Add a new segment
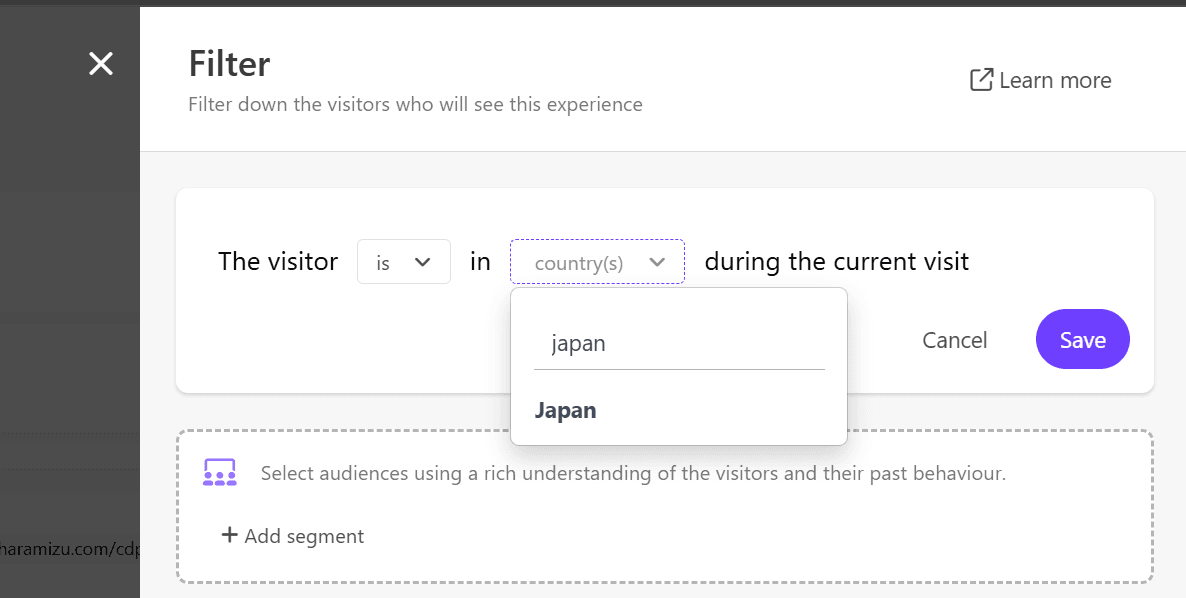 tap(303, 536)
